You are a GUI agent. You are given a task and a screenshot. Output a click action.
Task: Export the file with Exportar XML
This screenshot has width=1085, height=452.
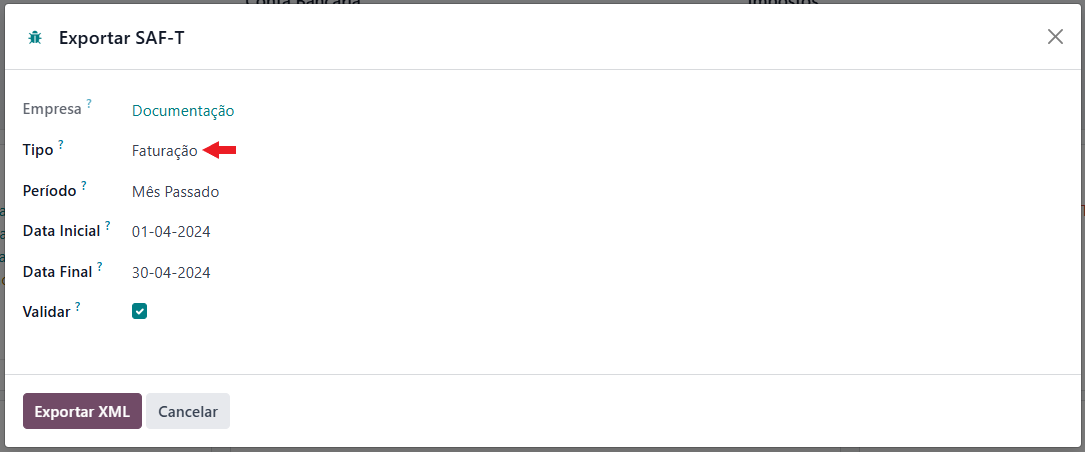(82, 411)
